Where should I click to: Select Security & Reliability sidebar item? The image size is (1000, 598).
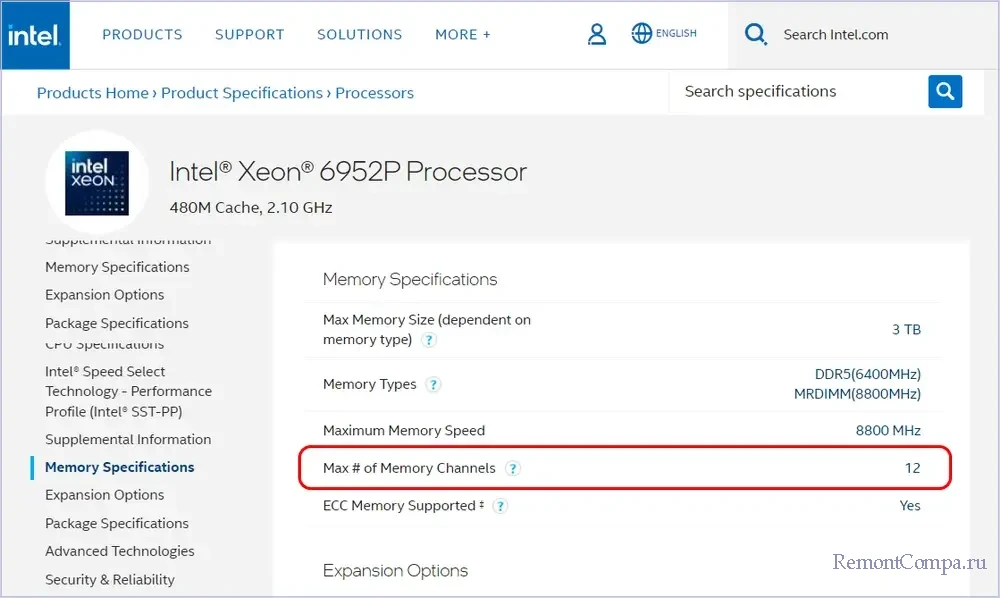(x=109, y=579)
